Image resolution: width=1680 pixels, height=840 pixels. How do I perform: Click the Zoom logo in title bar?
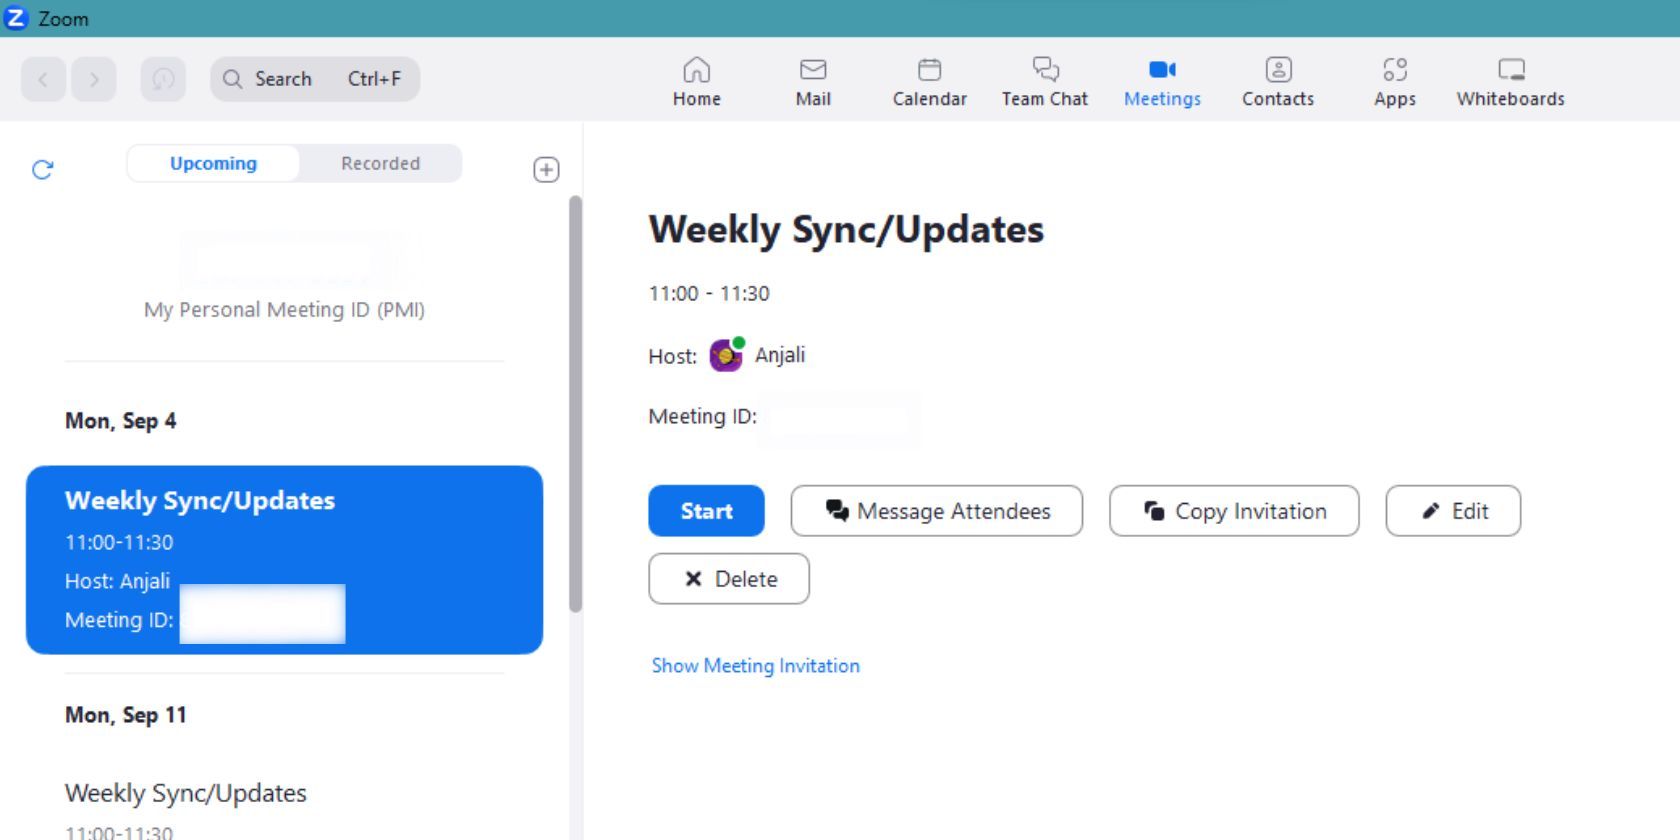(x=16, y=18)
